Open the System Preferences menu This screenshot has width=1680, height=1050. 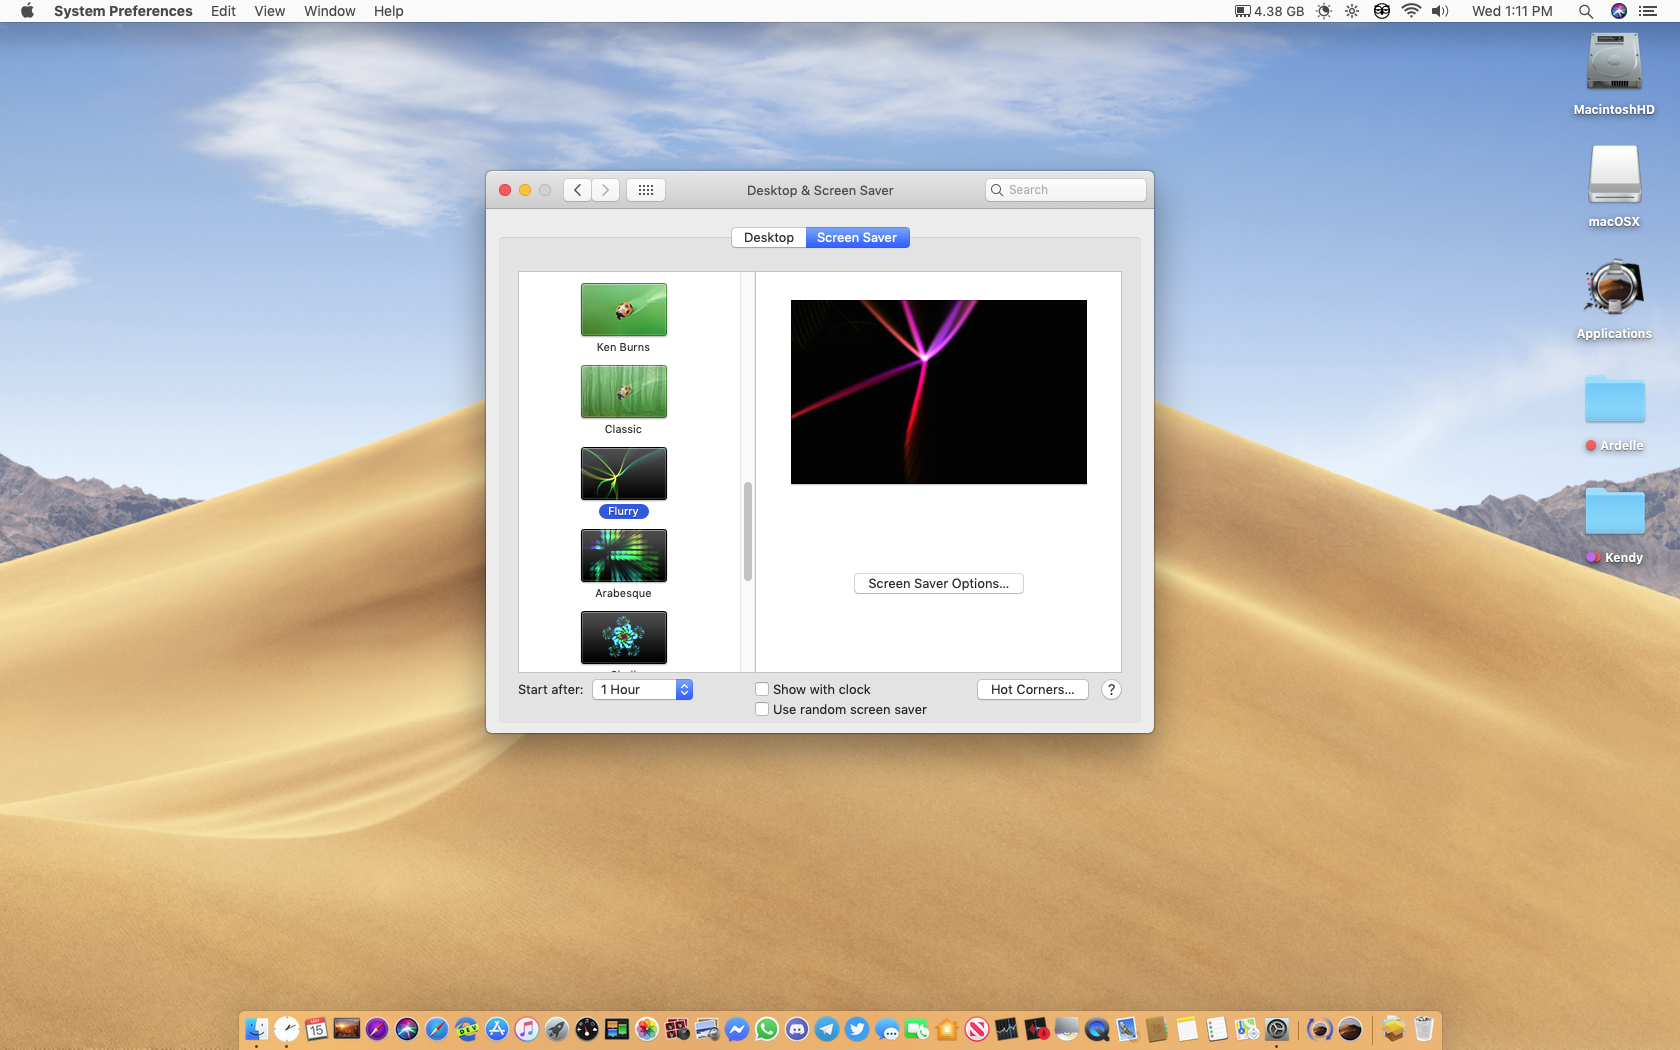point(123,11)
